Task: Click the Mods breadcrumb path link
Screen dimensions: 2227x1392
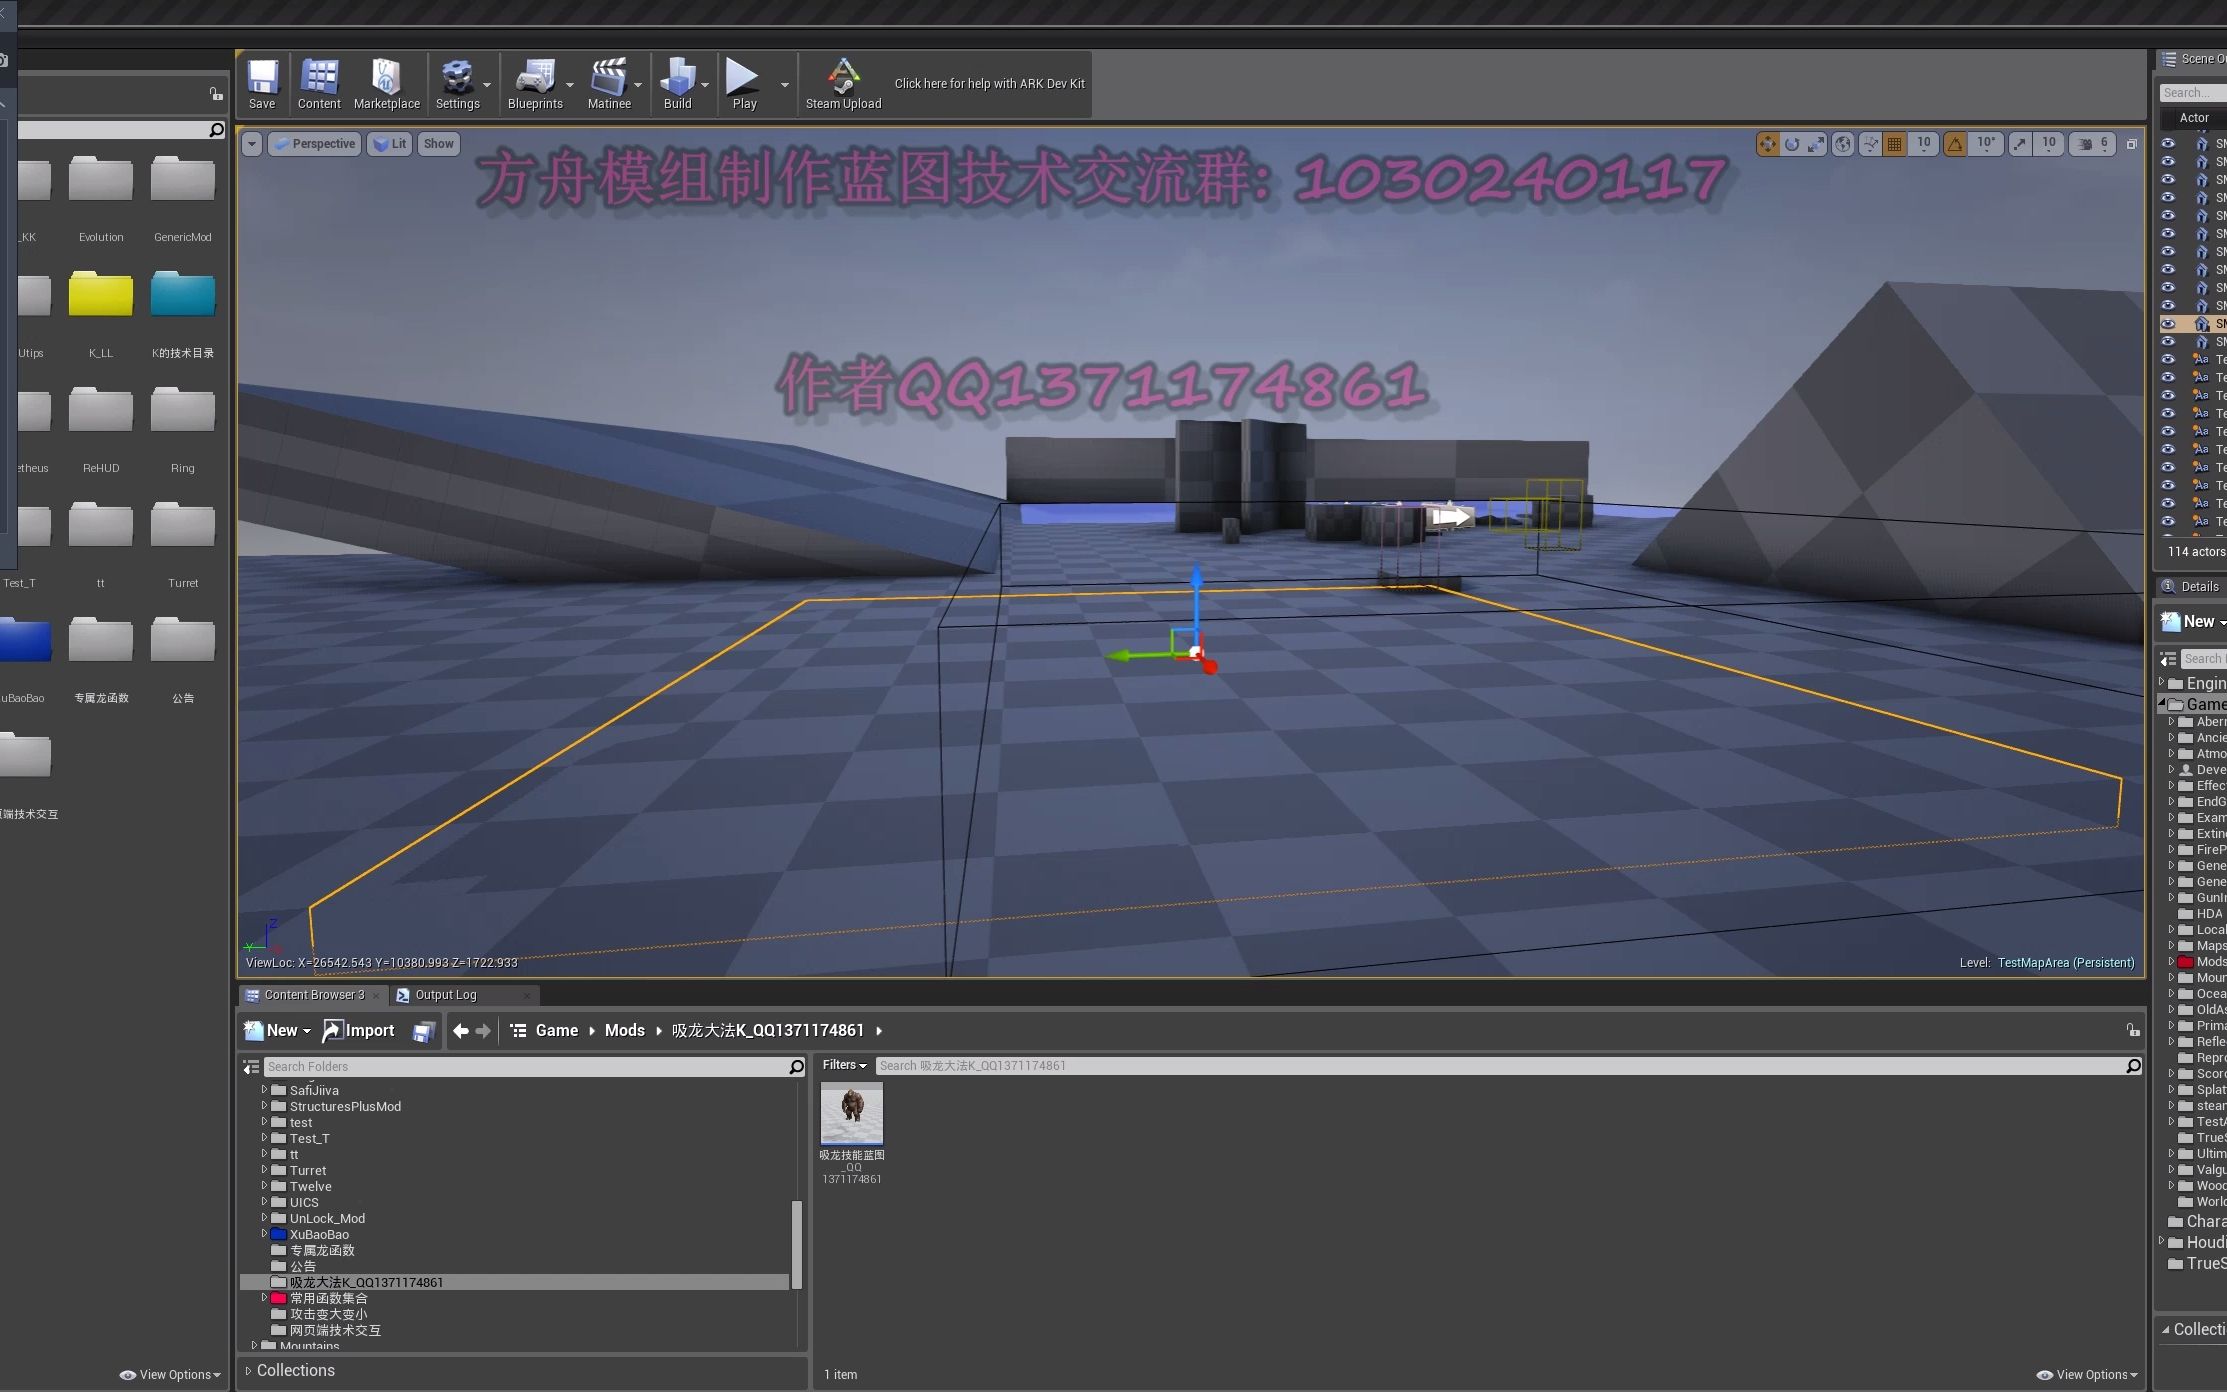Action: click(x=624, y=1031)
